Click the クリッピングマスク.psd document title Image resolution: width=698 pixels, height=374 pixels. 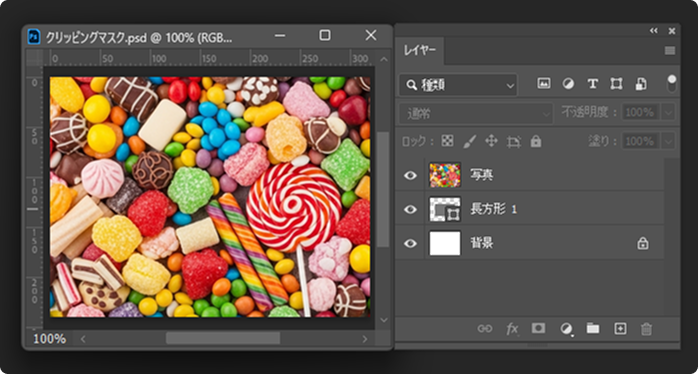point(139,37)
